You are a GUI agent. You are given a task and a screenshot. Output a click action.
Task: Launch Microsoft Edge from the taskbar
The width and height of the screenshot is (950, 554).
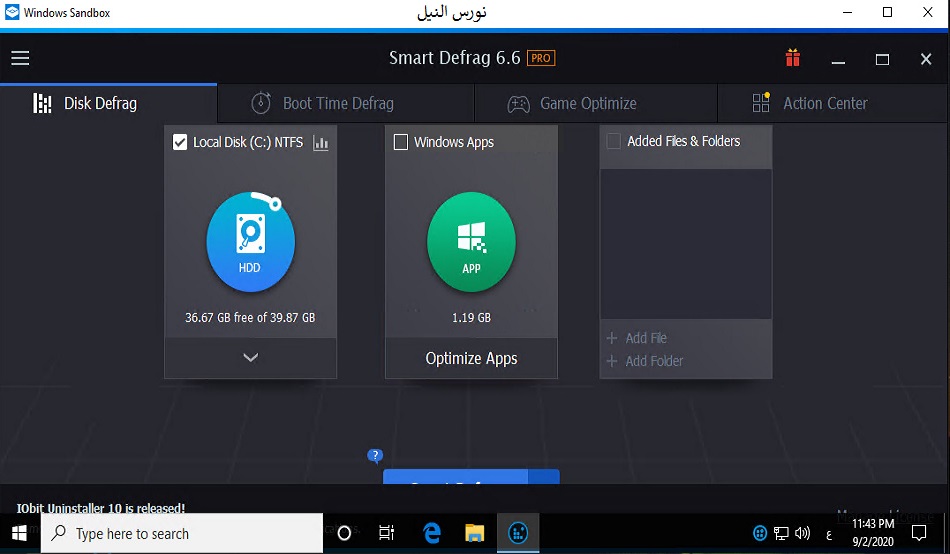(432, 533)
